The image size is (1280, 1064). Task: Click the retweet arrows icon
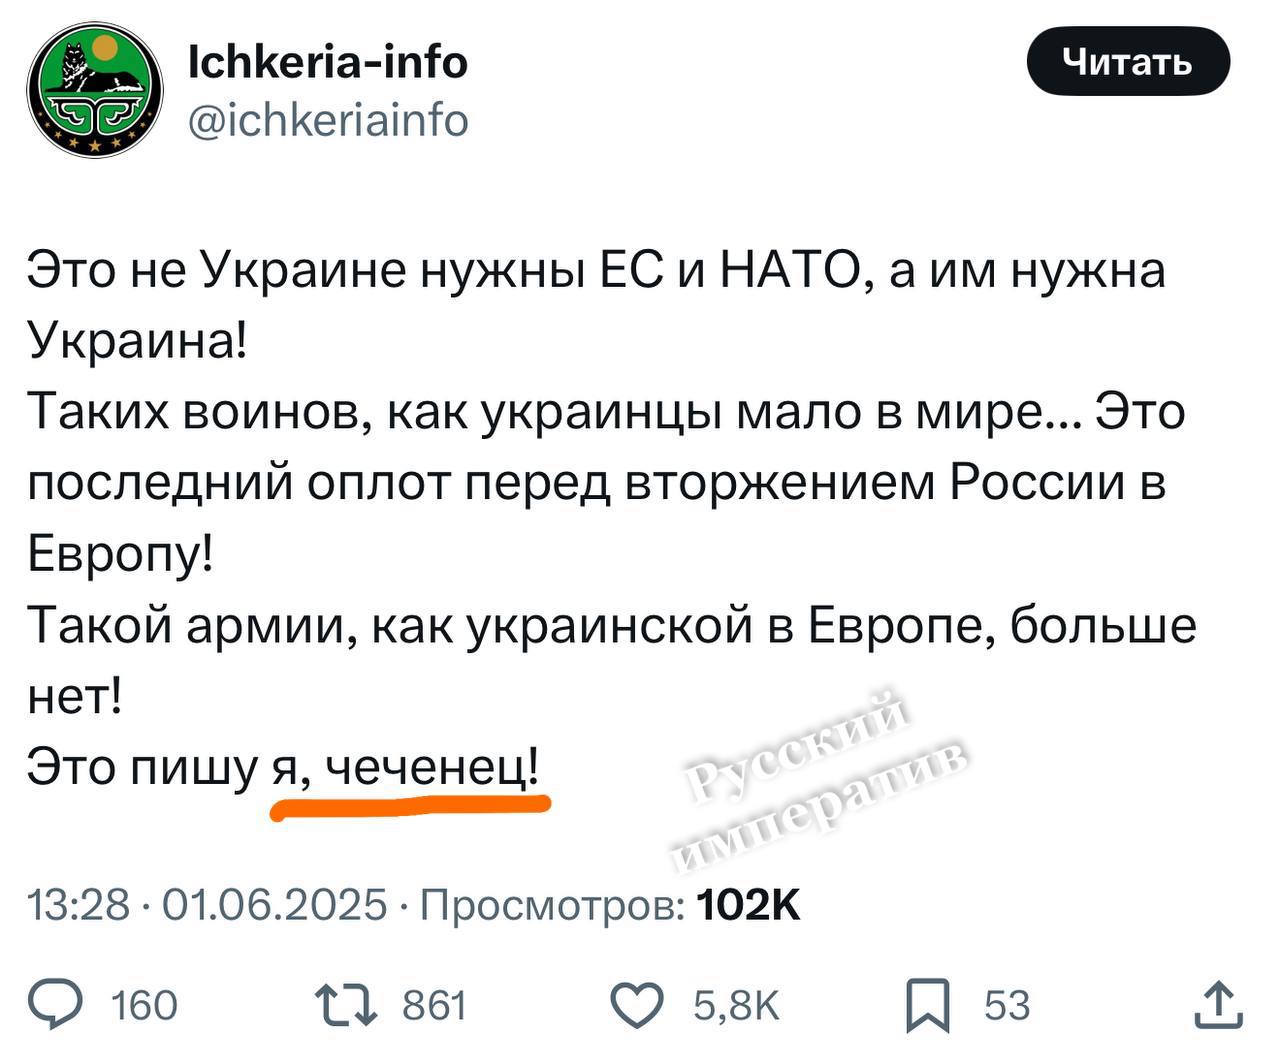(346, 1005)
